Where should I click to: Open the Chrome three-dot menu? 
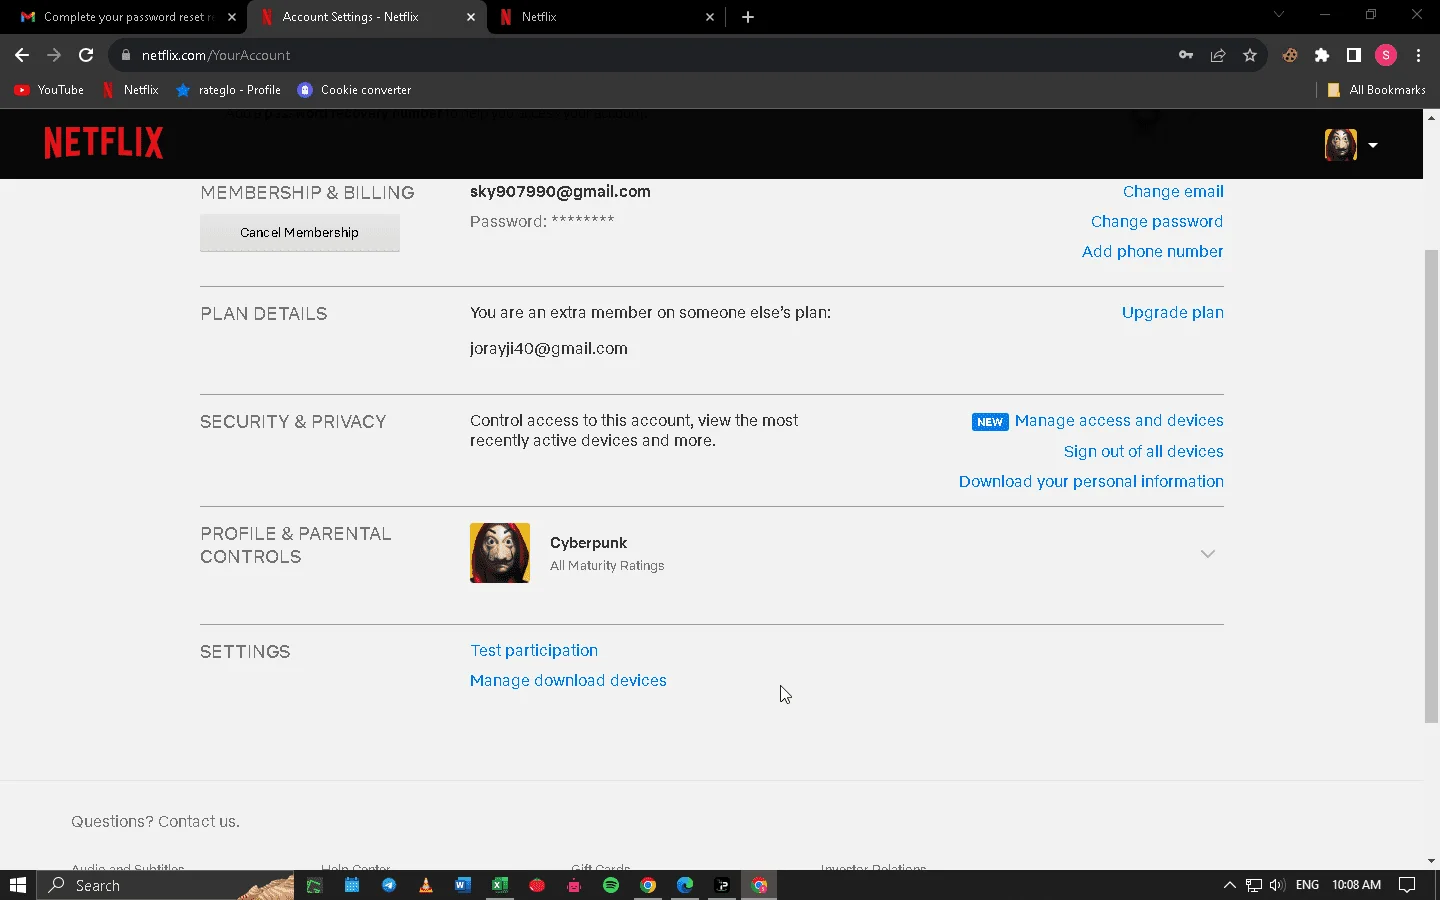(1418, 55)
